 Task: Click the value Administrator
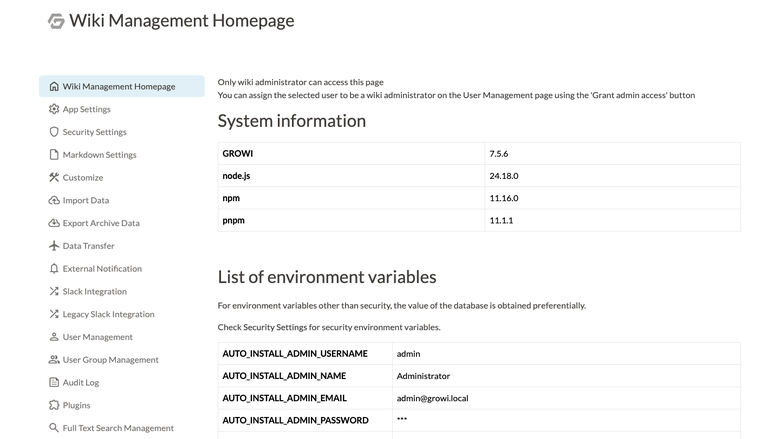point(423,376)
